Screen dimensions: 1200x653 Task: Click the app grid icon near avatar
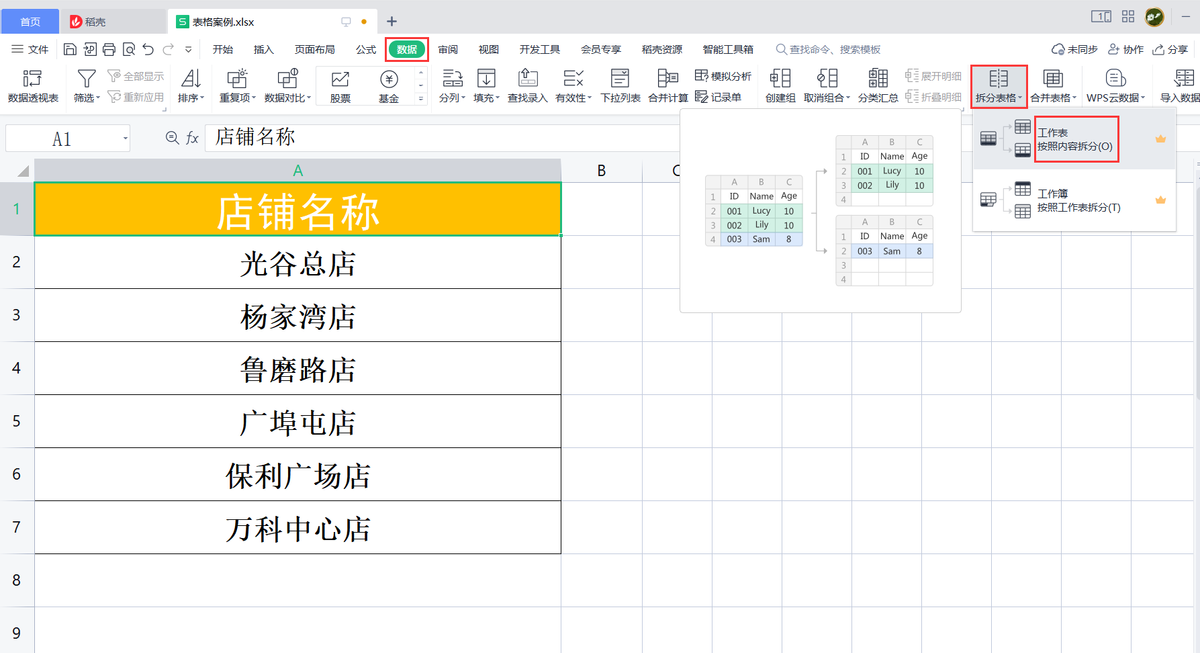(1128, 16)
